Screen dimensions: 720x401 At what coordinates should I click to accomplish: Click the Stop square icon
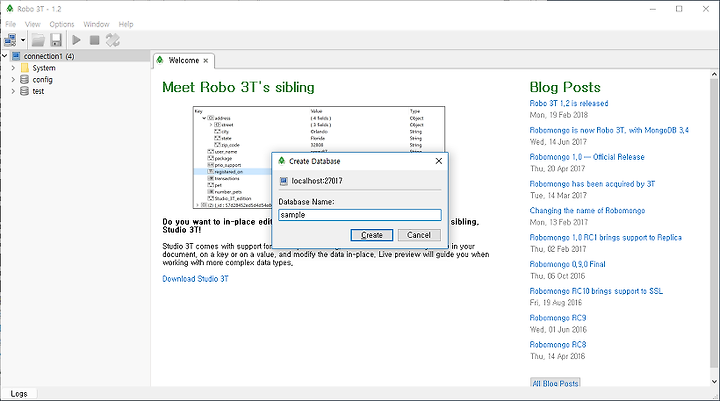95,40
